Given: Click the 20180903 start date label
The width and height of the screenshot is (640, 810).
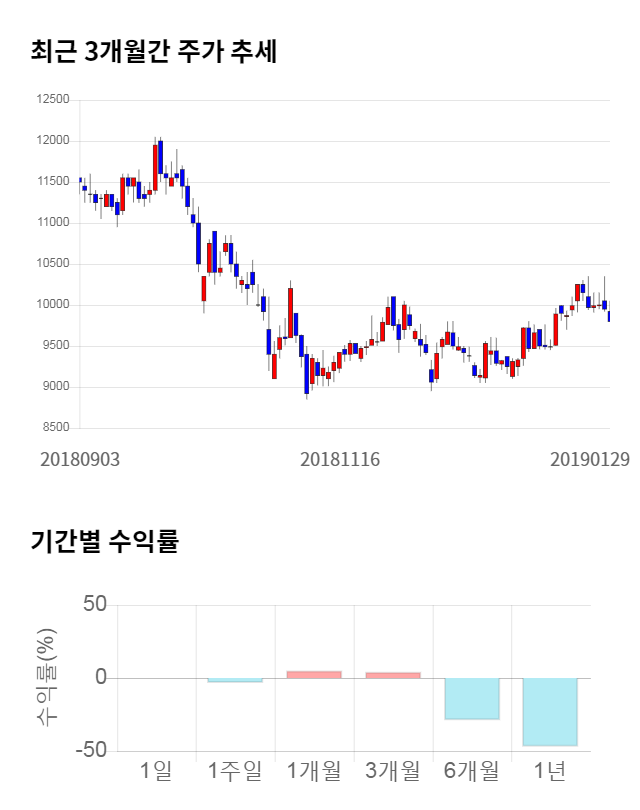Looking at the screenshot, I should click(x=80, y=459).
